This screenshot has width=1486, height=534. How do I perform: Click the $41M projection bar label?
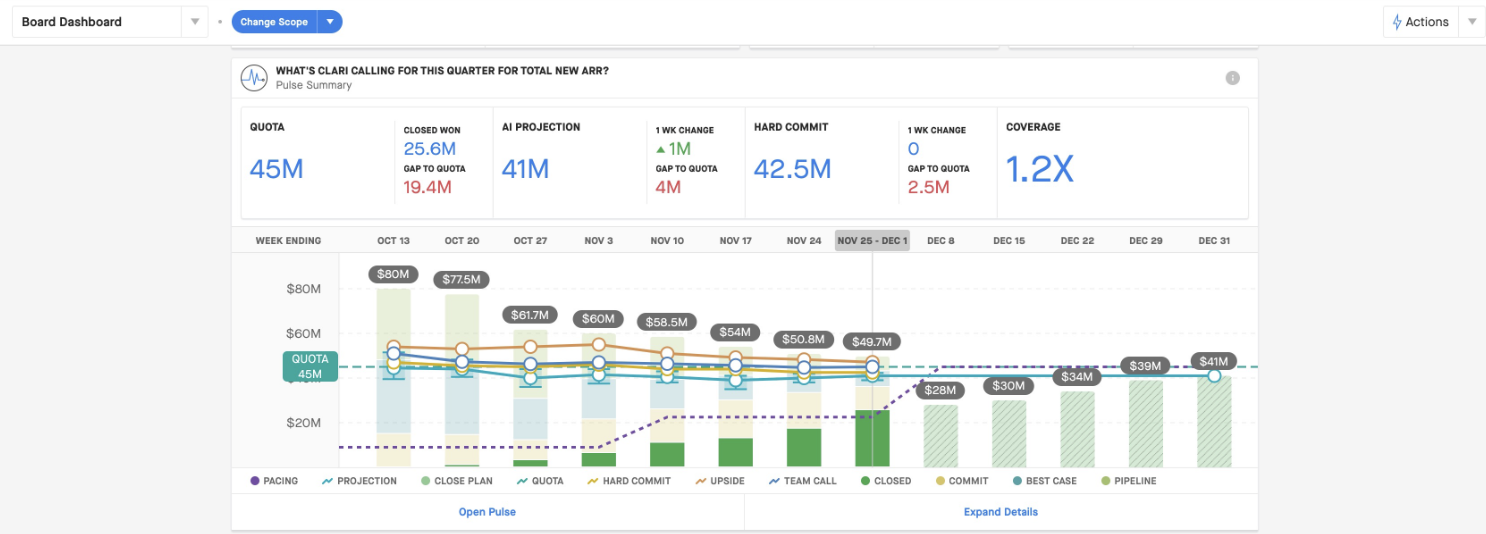[x=1213, y=361]
